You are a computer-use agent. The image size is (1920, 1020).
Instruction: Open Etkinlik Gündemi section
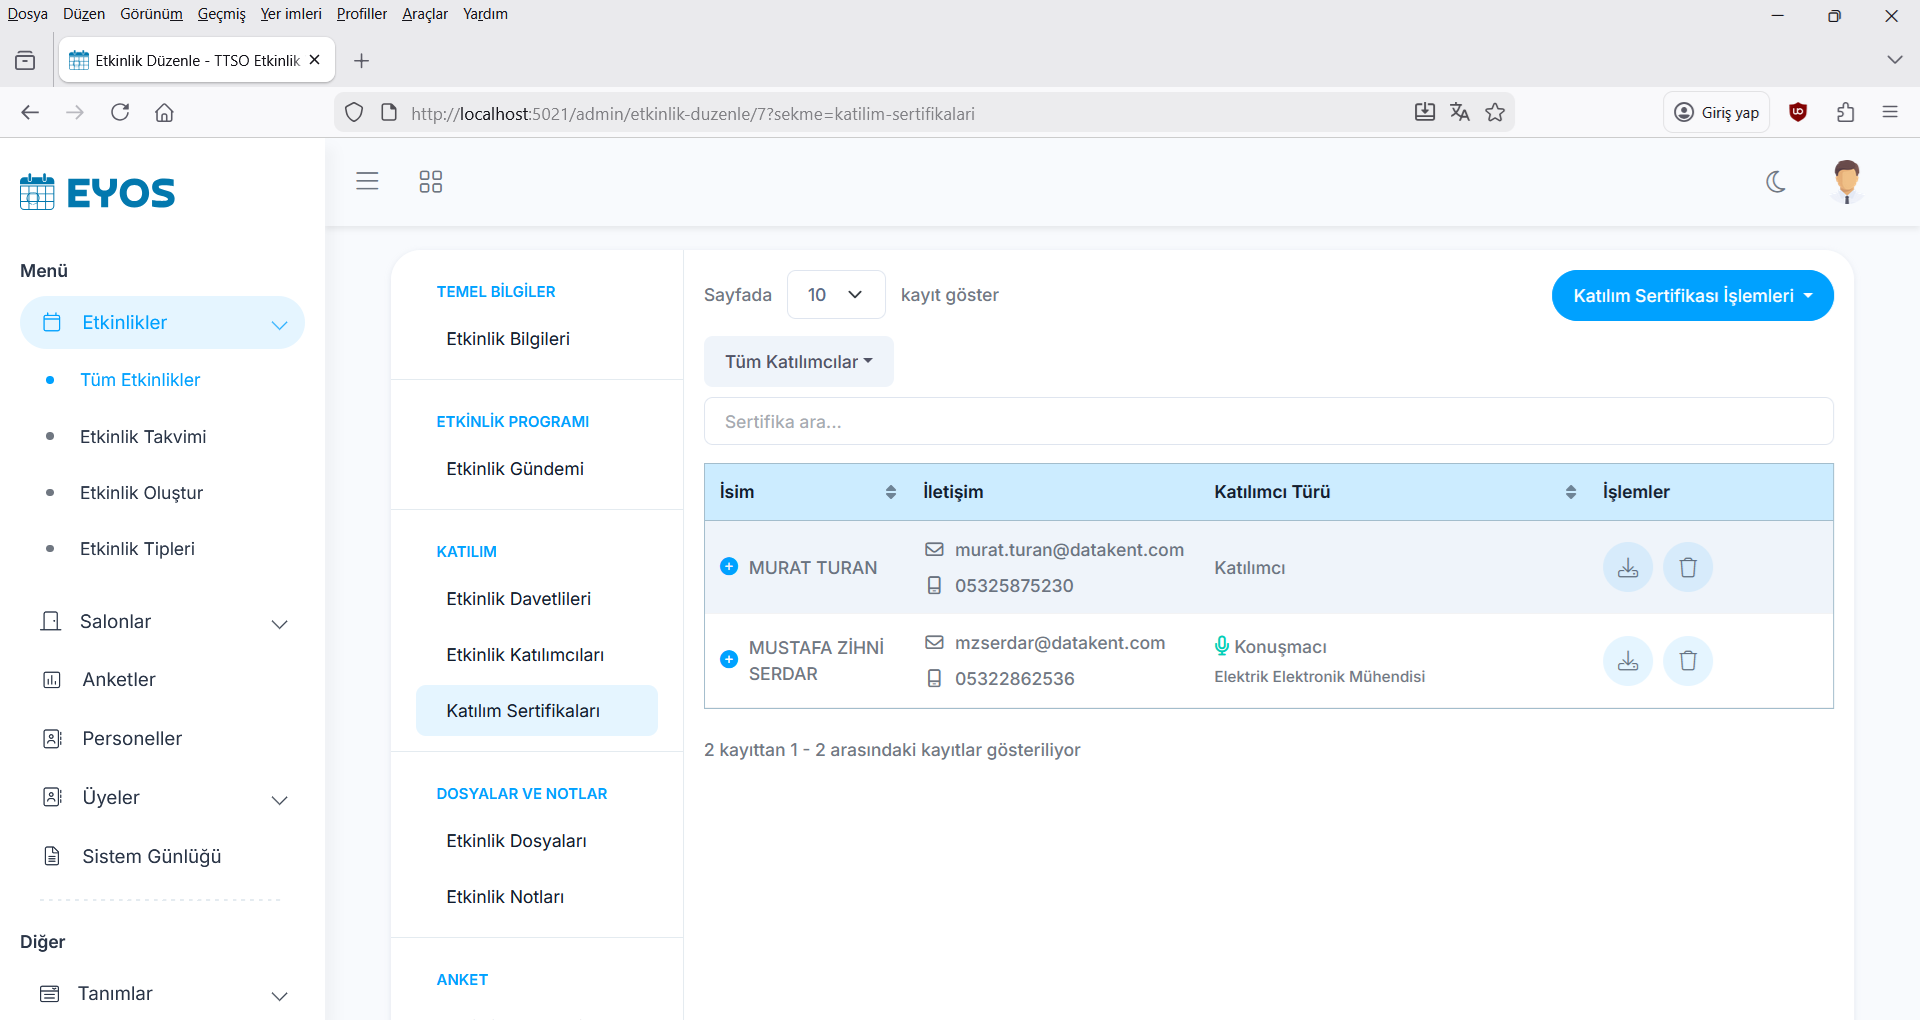pos(515,469)
